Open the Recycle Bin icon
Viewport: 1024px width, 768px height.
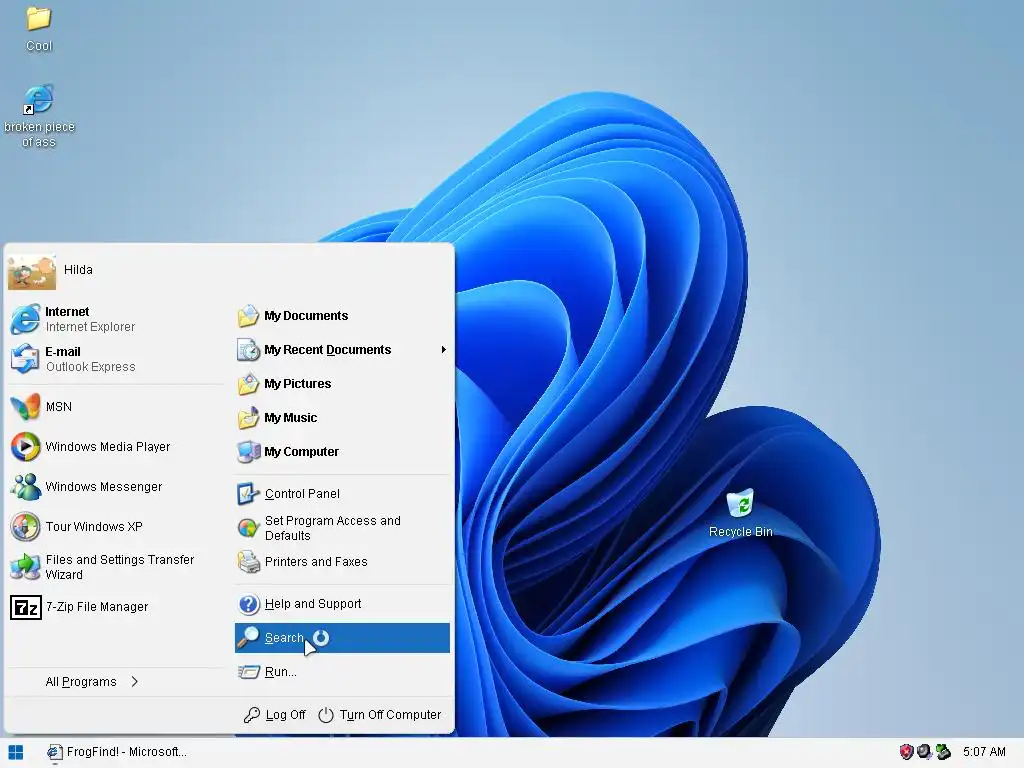pos(740,513)
